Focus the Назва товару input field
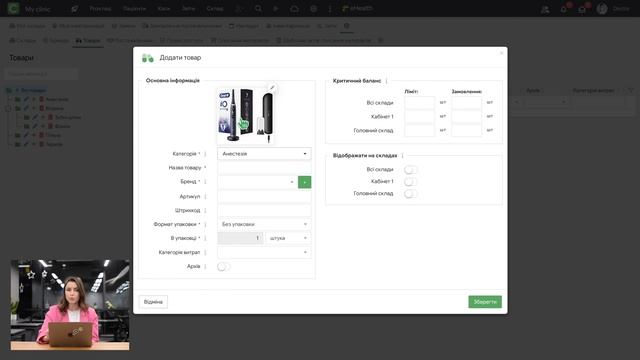The height and width of the screenshot is (360, 640). coord(264,168)
